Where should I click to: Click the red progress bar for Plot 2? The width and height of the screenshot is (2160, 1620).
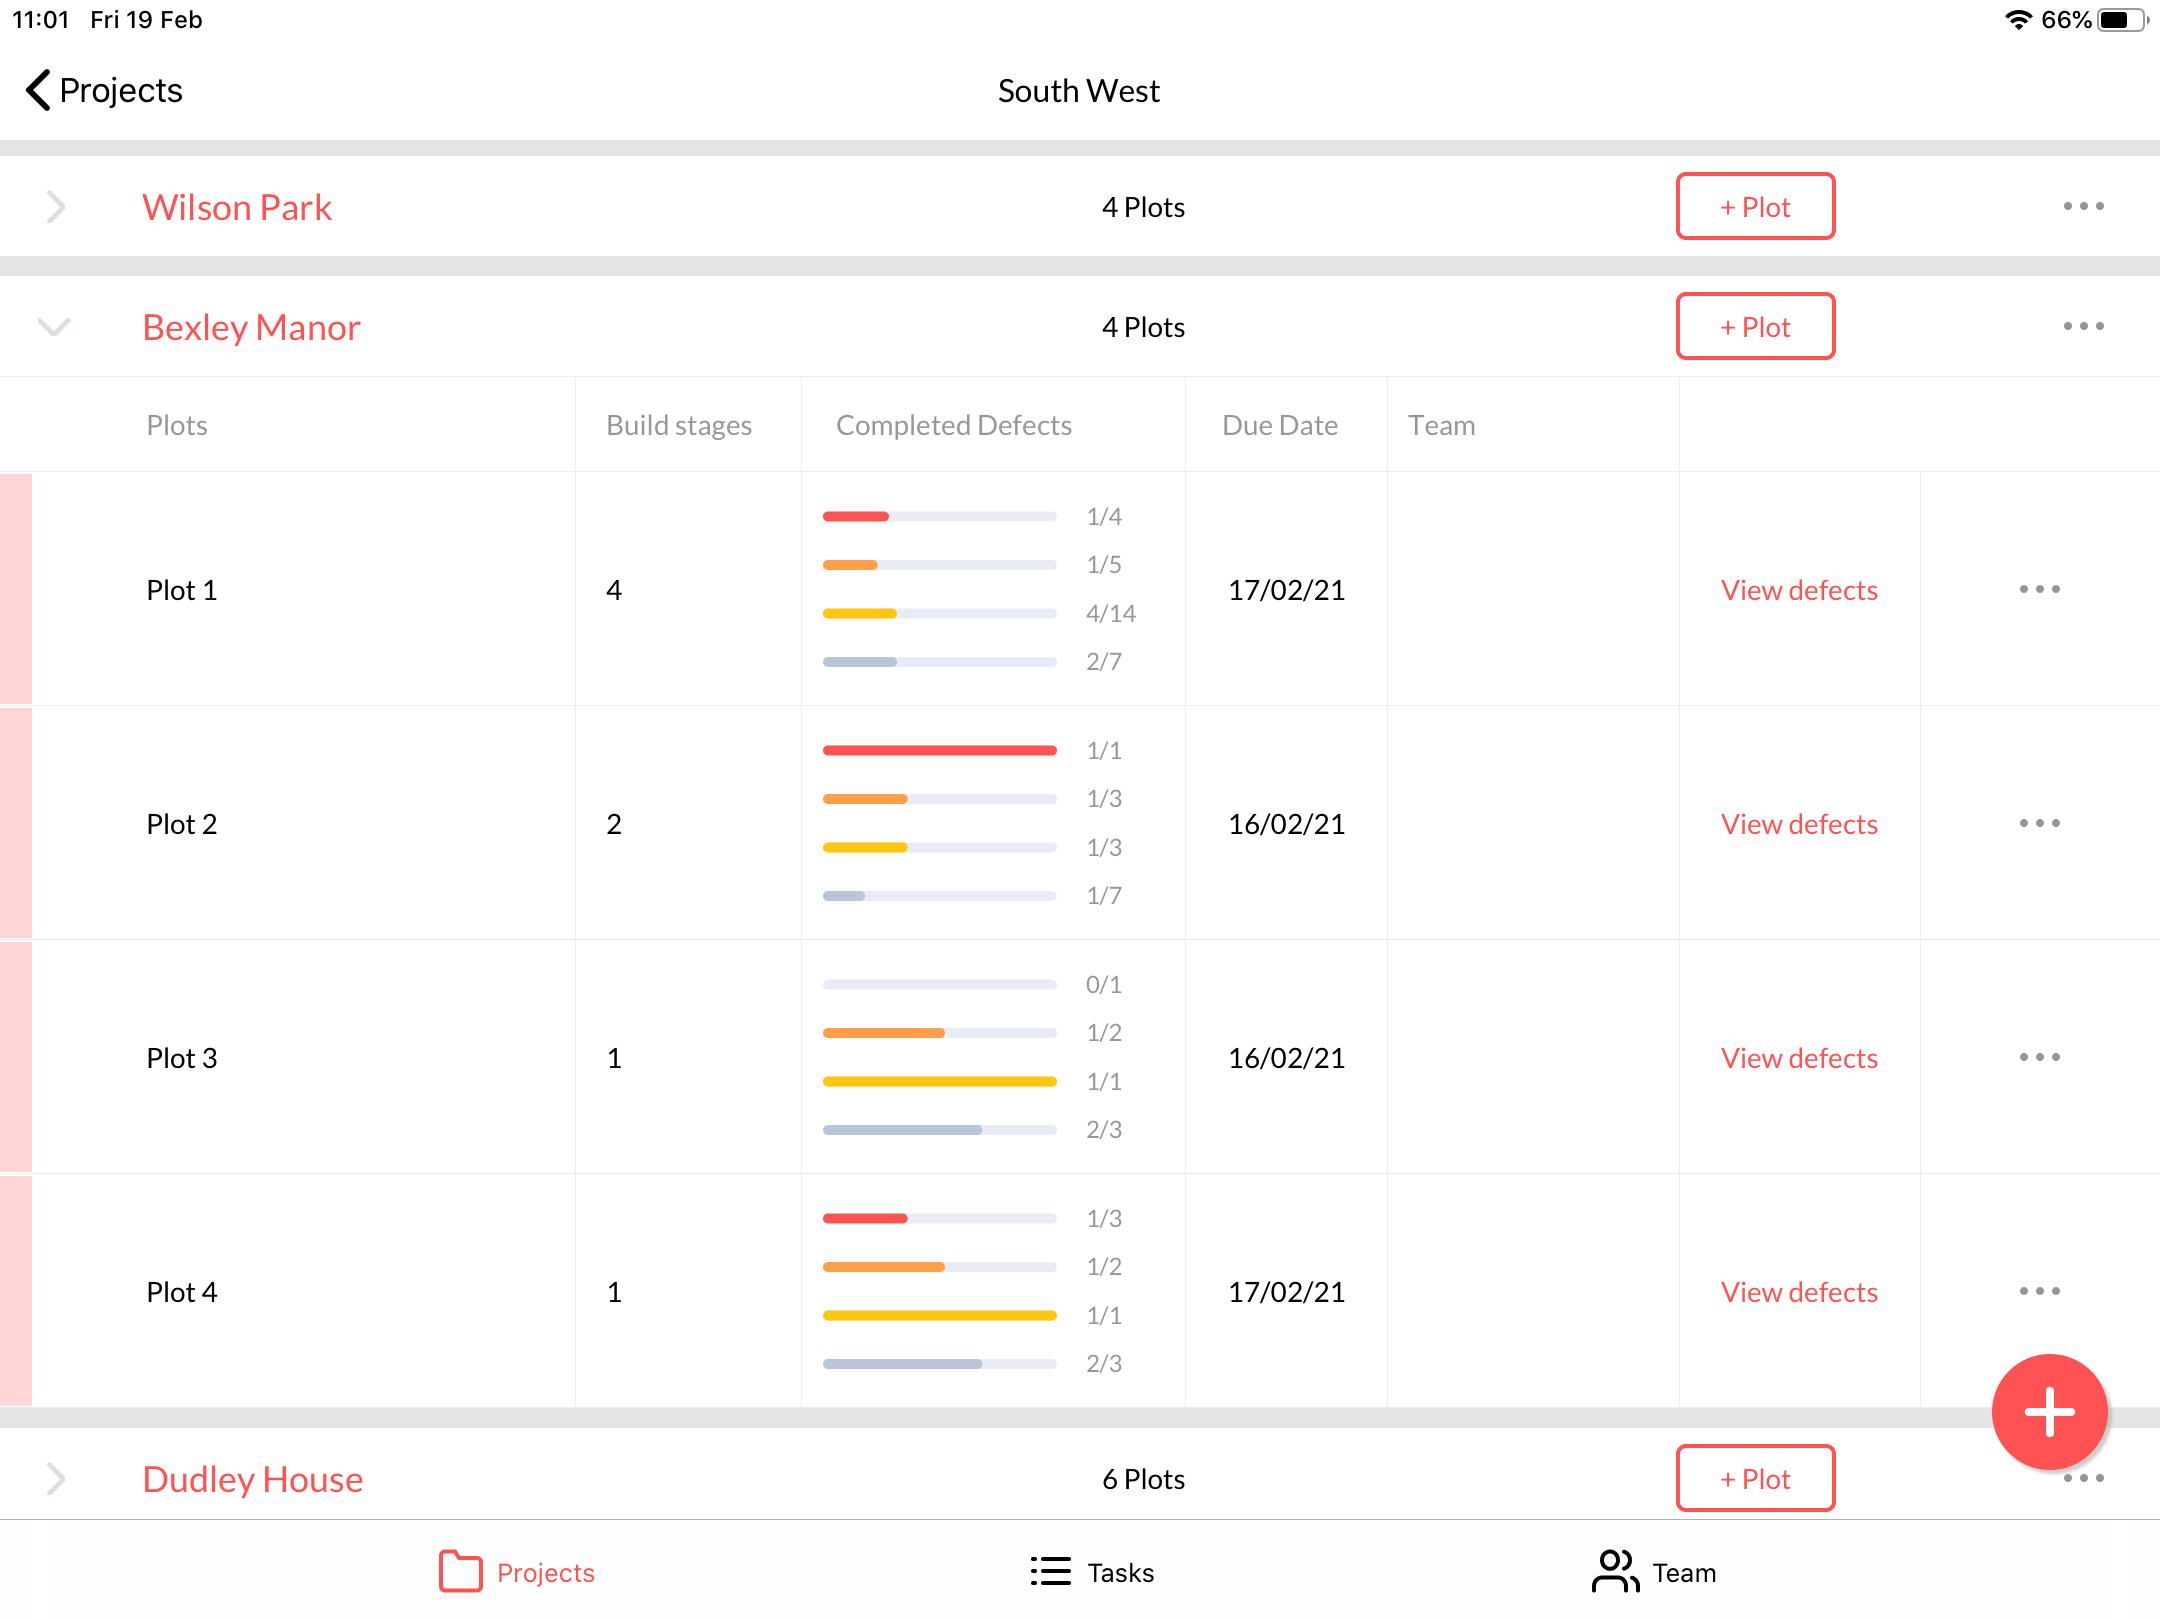tap(938, 749)
